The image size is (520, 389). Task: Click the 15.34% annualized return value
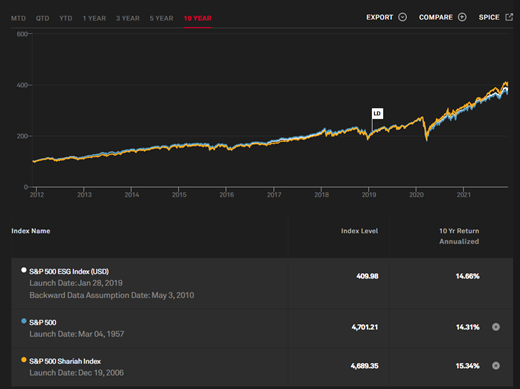click(468, 366)
